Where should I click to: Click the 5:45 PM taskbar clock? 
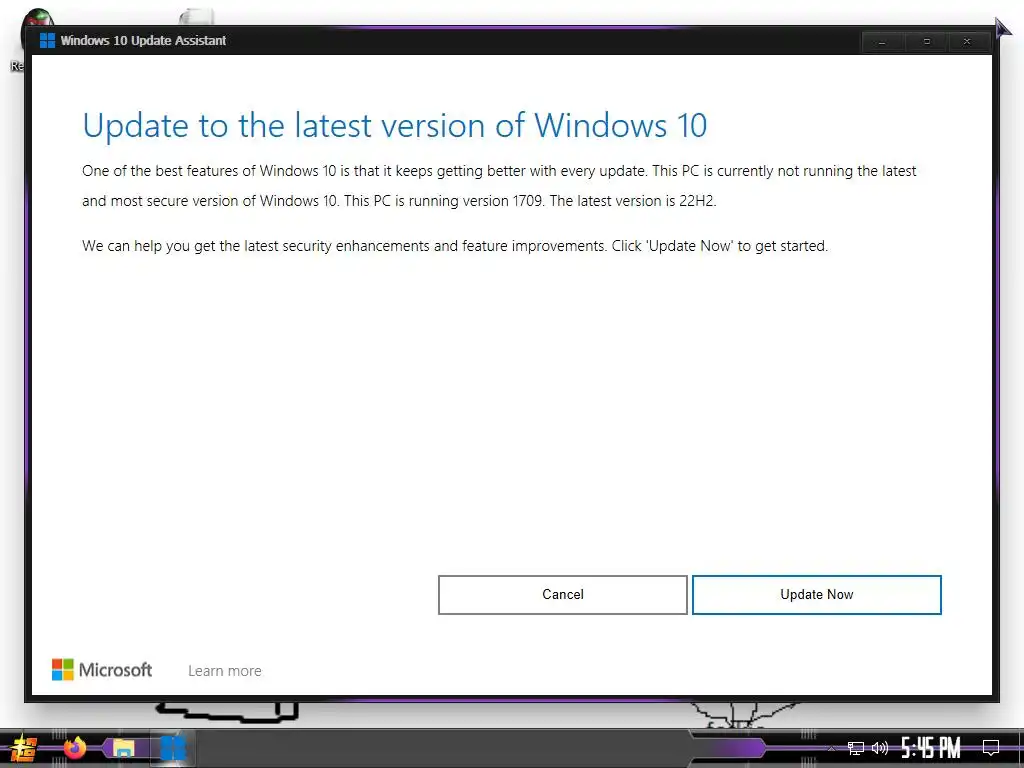pyautogui.click(x=931, y=748)
